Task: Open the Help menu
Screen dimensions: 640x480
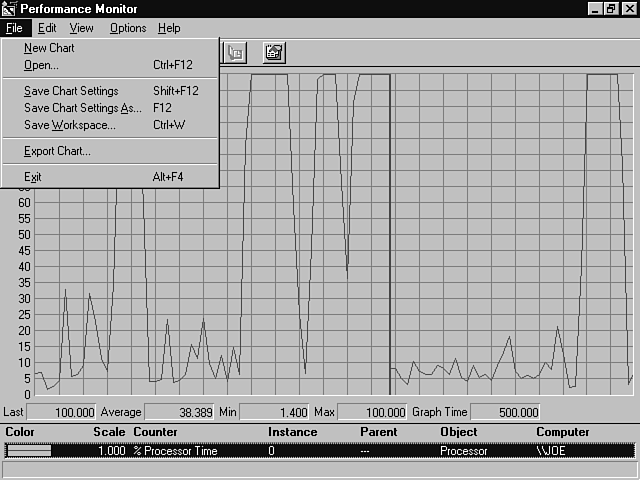Action: coord(169,28)
